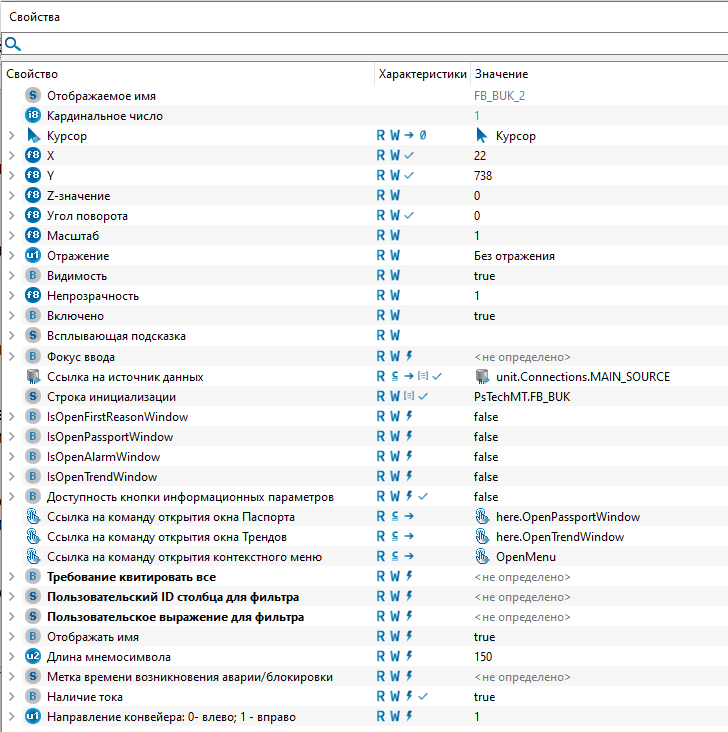Click the search magnifier icon

[12, 44]
